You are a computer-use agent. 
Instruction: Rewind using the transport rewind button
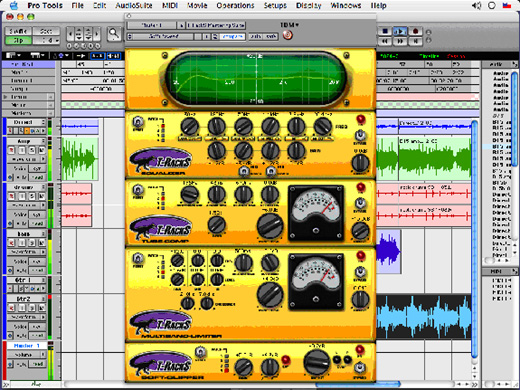tap(385, 41)
